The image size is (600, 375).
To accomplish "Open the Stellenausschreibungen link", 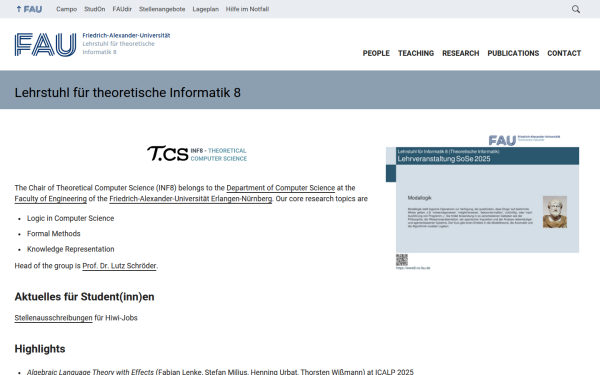I will (x=53, y=318).
